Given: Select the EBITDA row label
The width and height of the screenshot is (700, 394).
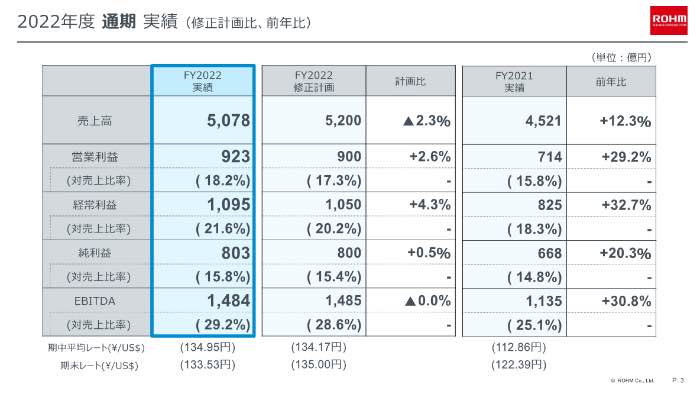Looking at the screenshot, I should (95, 301).
